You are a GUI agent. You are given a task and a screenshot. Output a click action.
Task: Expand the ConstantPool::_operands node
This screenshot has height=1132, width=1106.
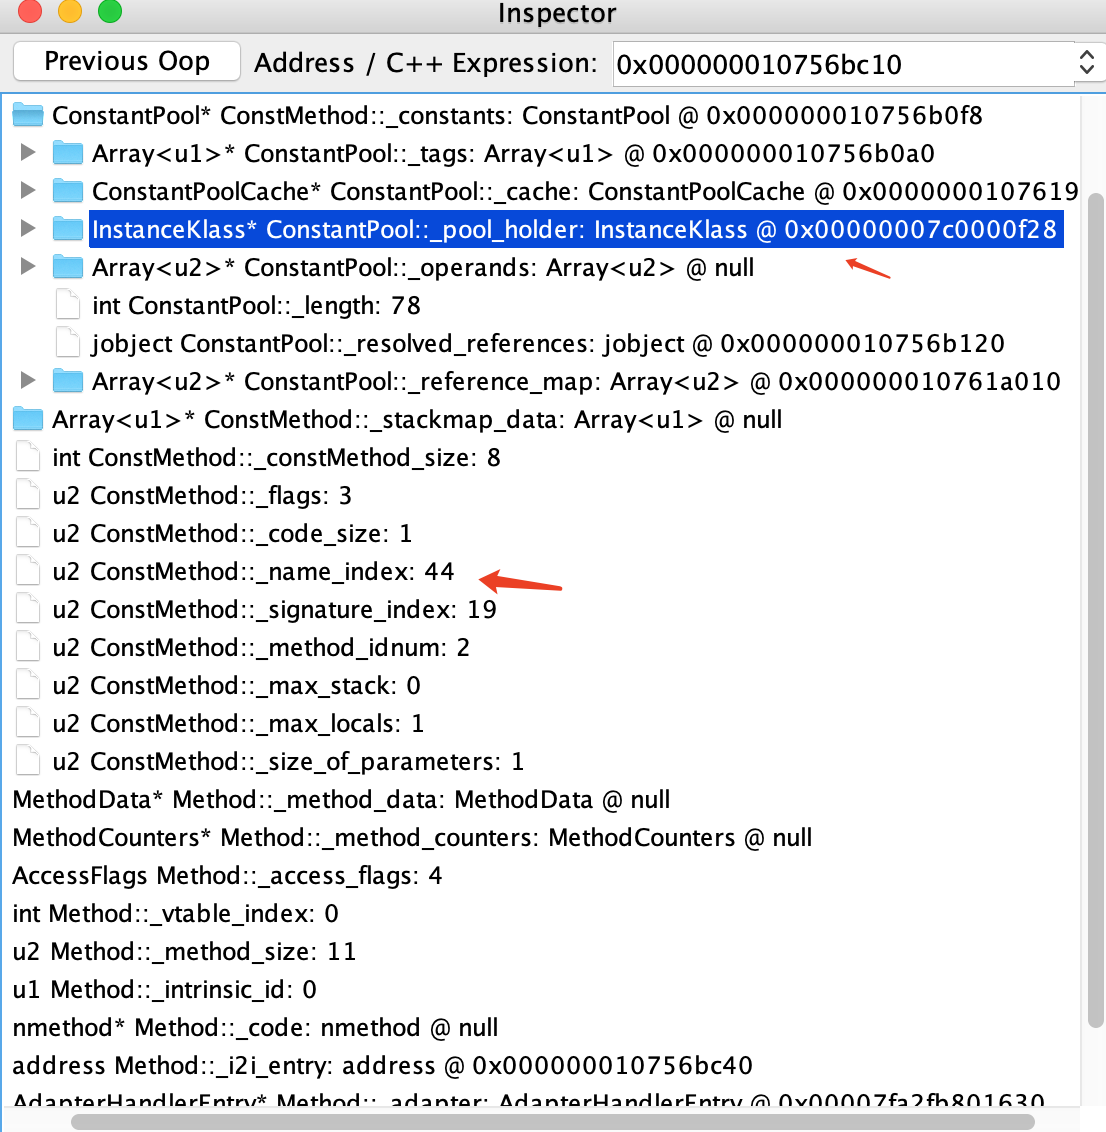click(x=29, y=267)
